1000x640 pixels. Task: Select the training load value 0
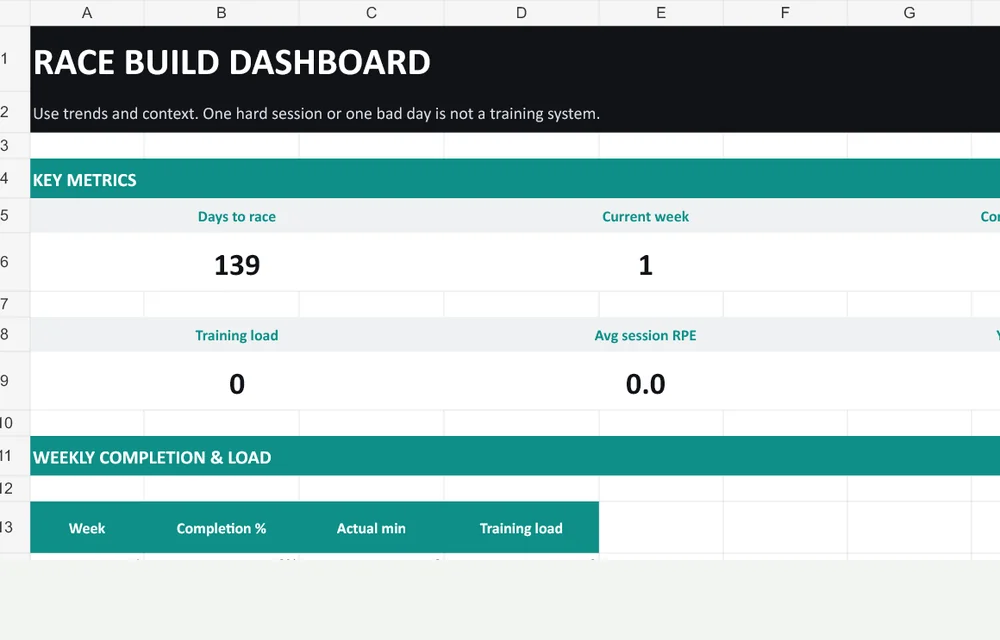point(237,384)
